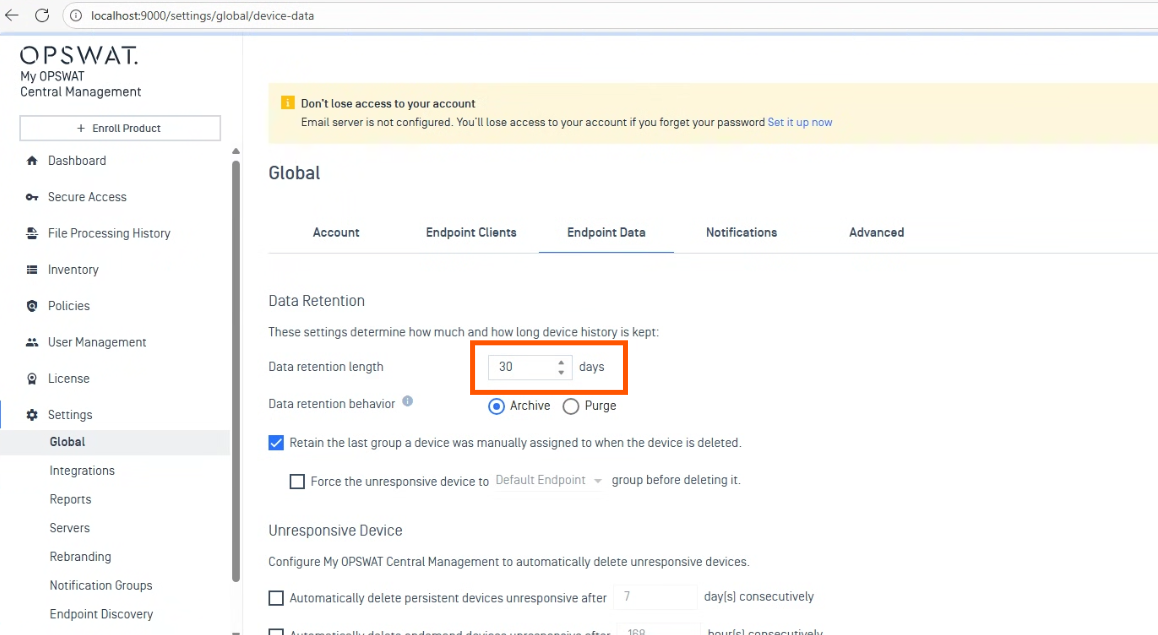Viewport: 1158px width, 635px height.
Task: Click the File Processing History icon
Action: click(x=32, y=233)
